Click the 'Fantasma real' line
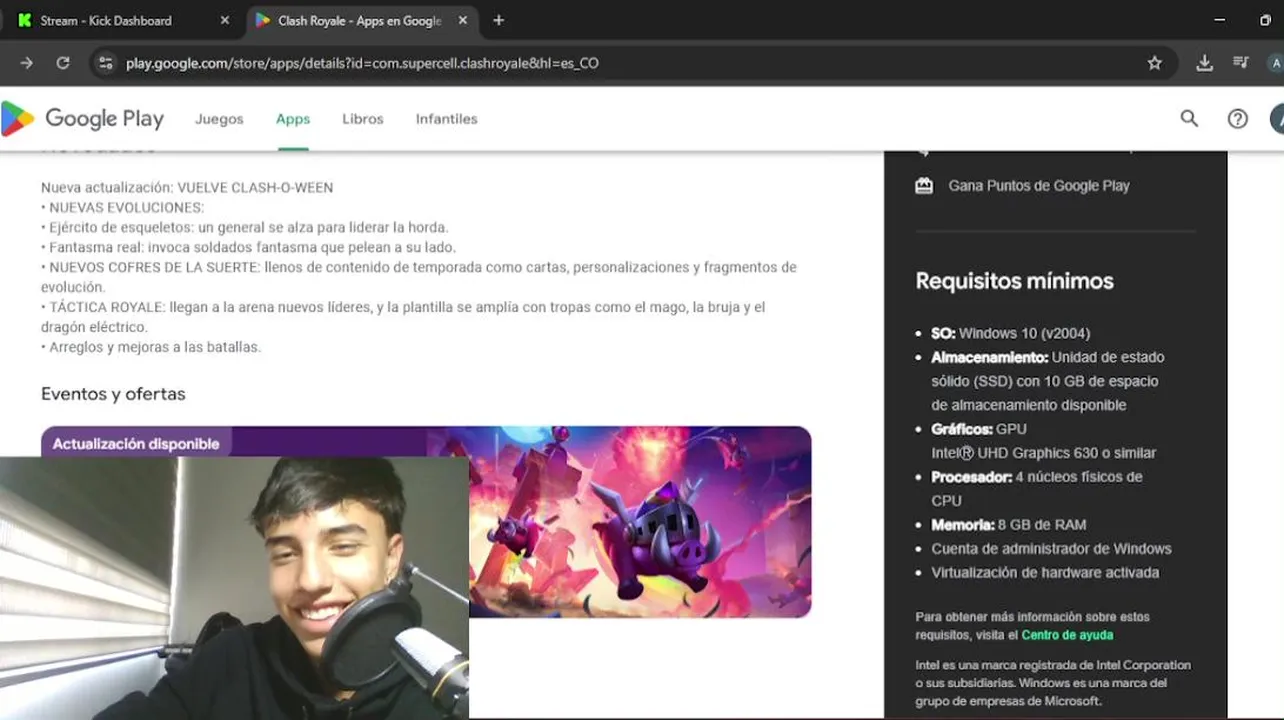This screenshot has width=1284, height=720. (248, 247)
